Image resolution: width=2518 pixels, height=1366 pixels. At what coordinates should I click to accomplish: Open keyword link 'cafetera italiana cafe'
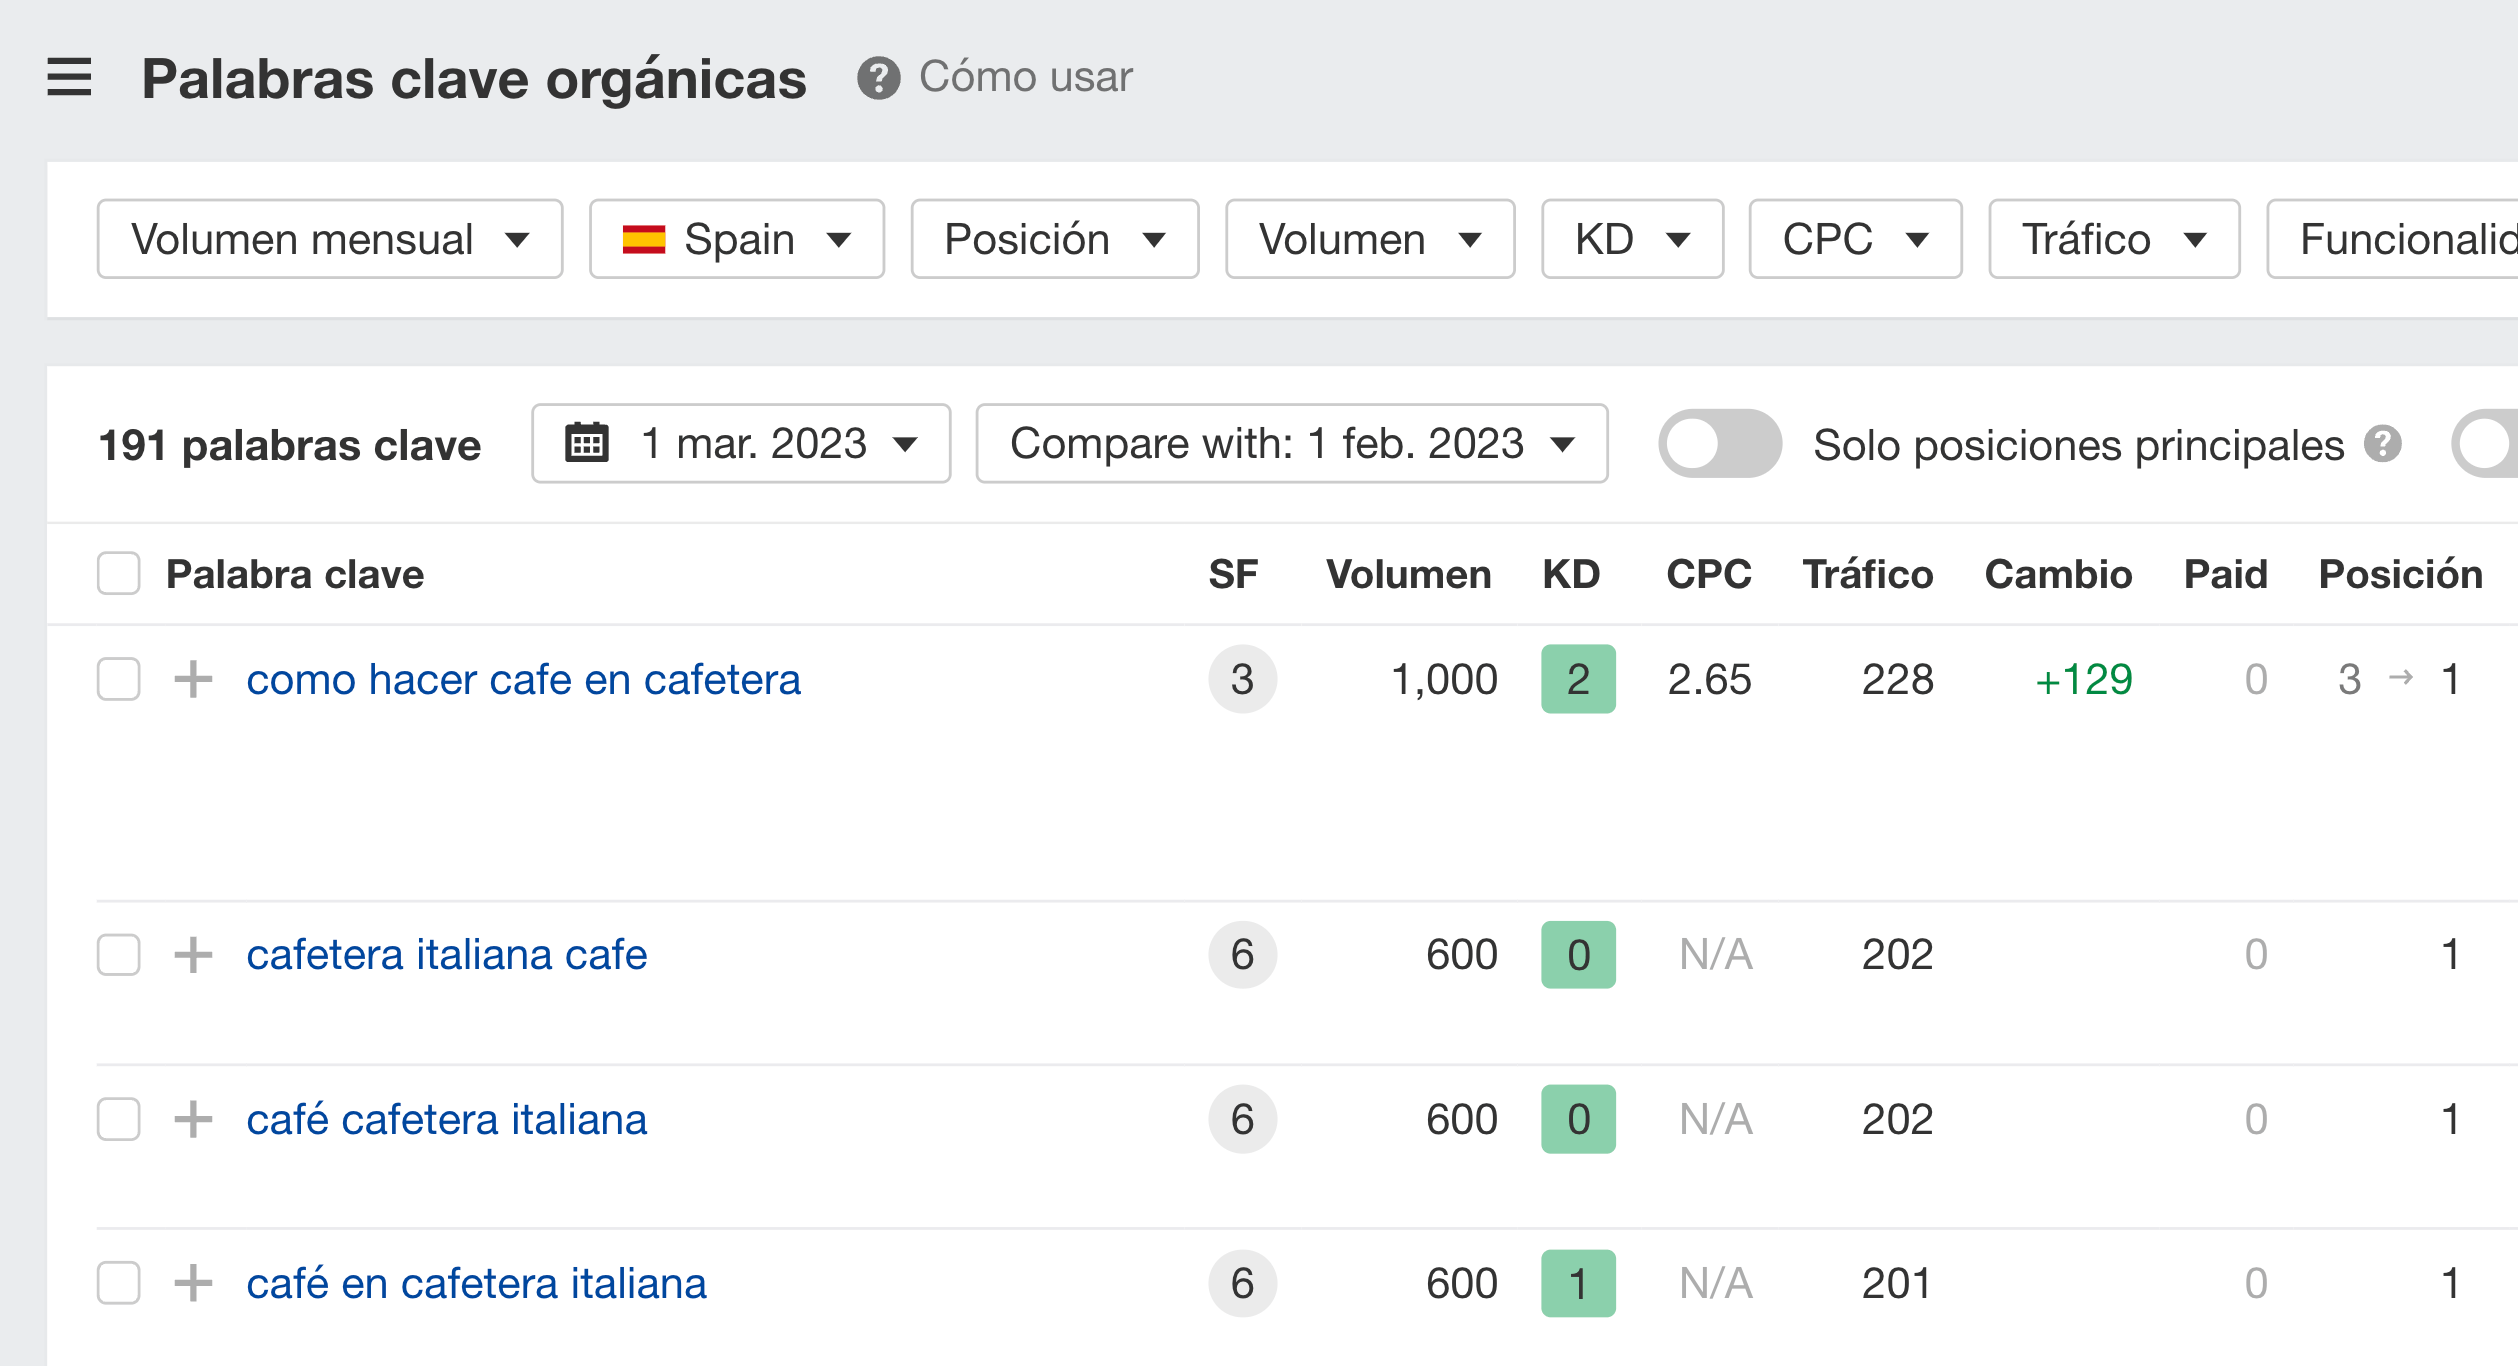tap(446, 955)
